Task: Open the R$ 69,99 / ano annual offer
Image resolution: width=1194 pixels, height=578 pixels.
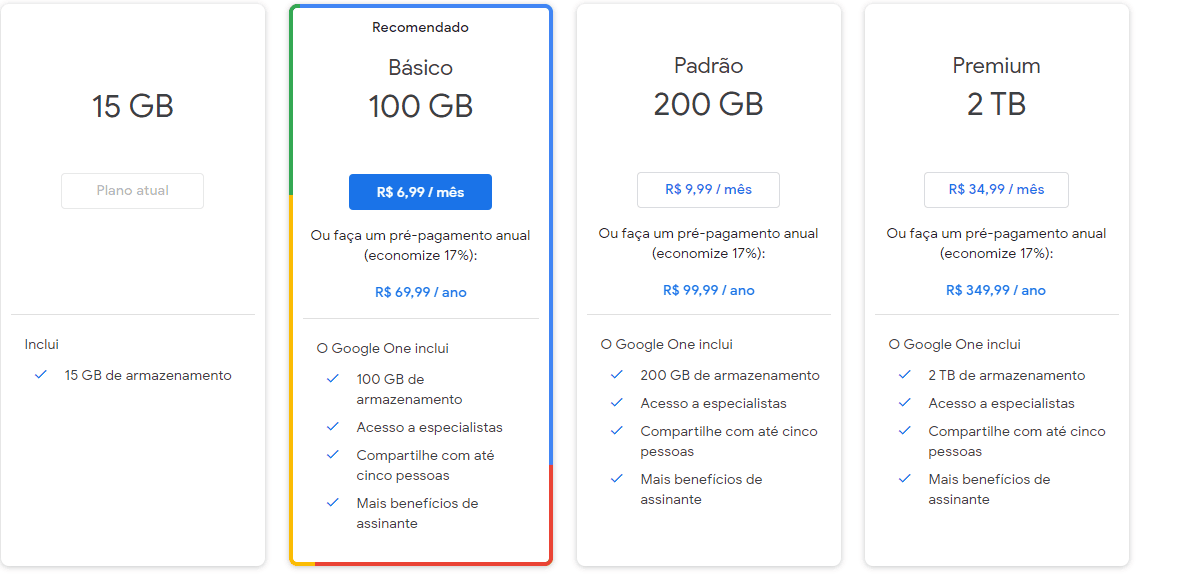Action: click(x=420, y=293)
